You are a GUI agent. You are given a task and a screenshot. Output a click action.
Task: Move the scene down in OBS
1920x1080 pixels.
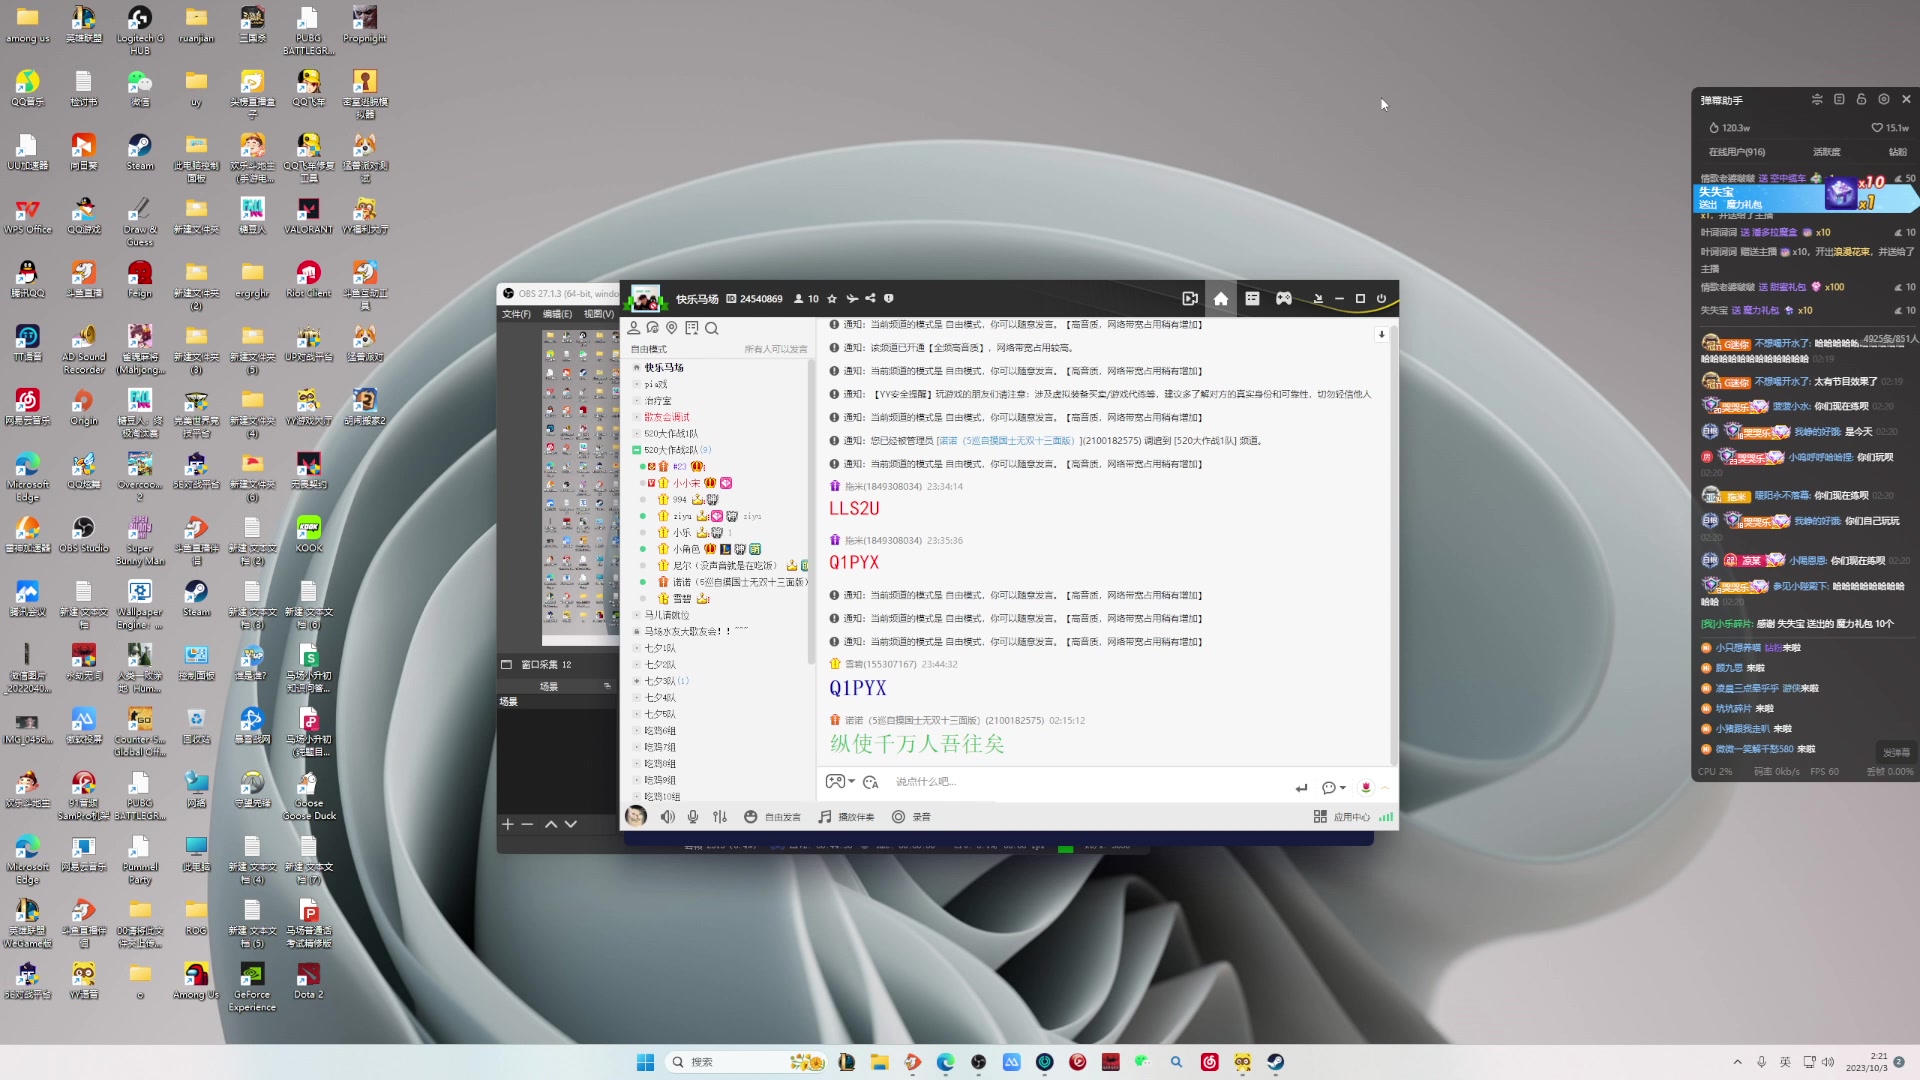[x=571, y=824]
